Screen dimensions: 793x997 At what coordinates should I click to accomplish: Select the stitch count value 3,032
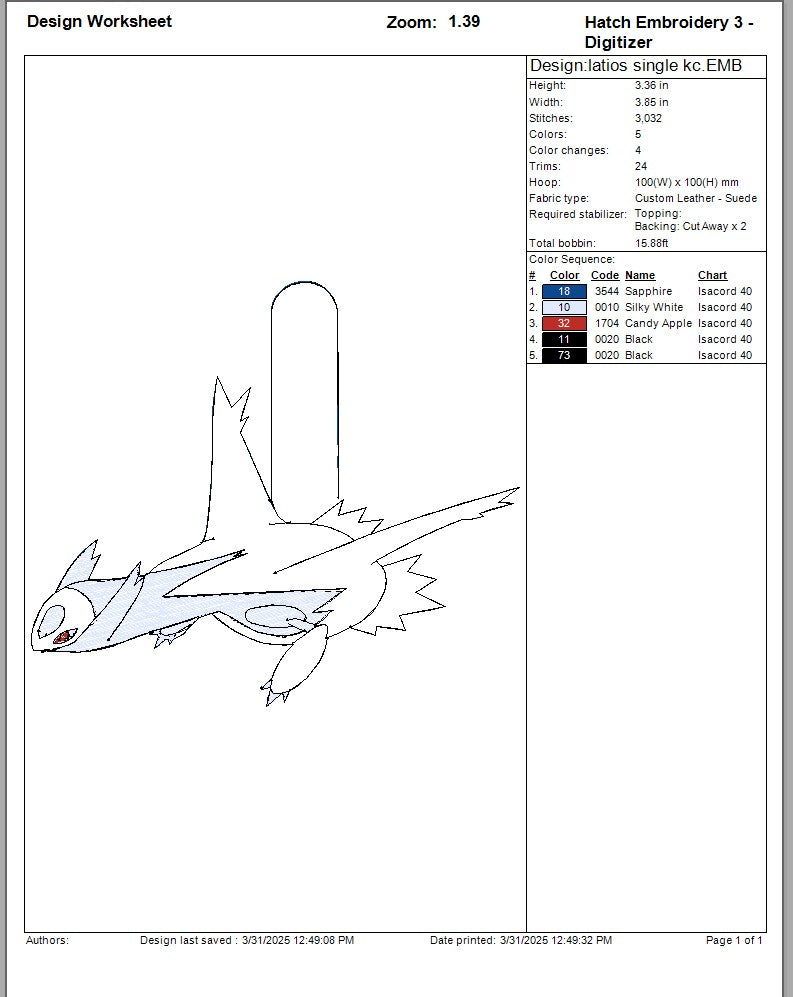click(x=648, y=118)
